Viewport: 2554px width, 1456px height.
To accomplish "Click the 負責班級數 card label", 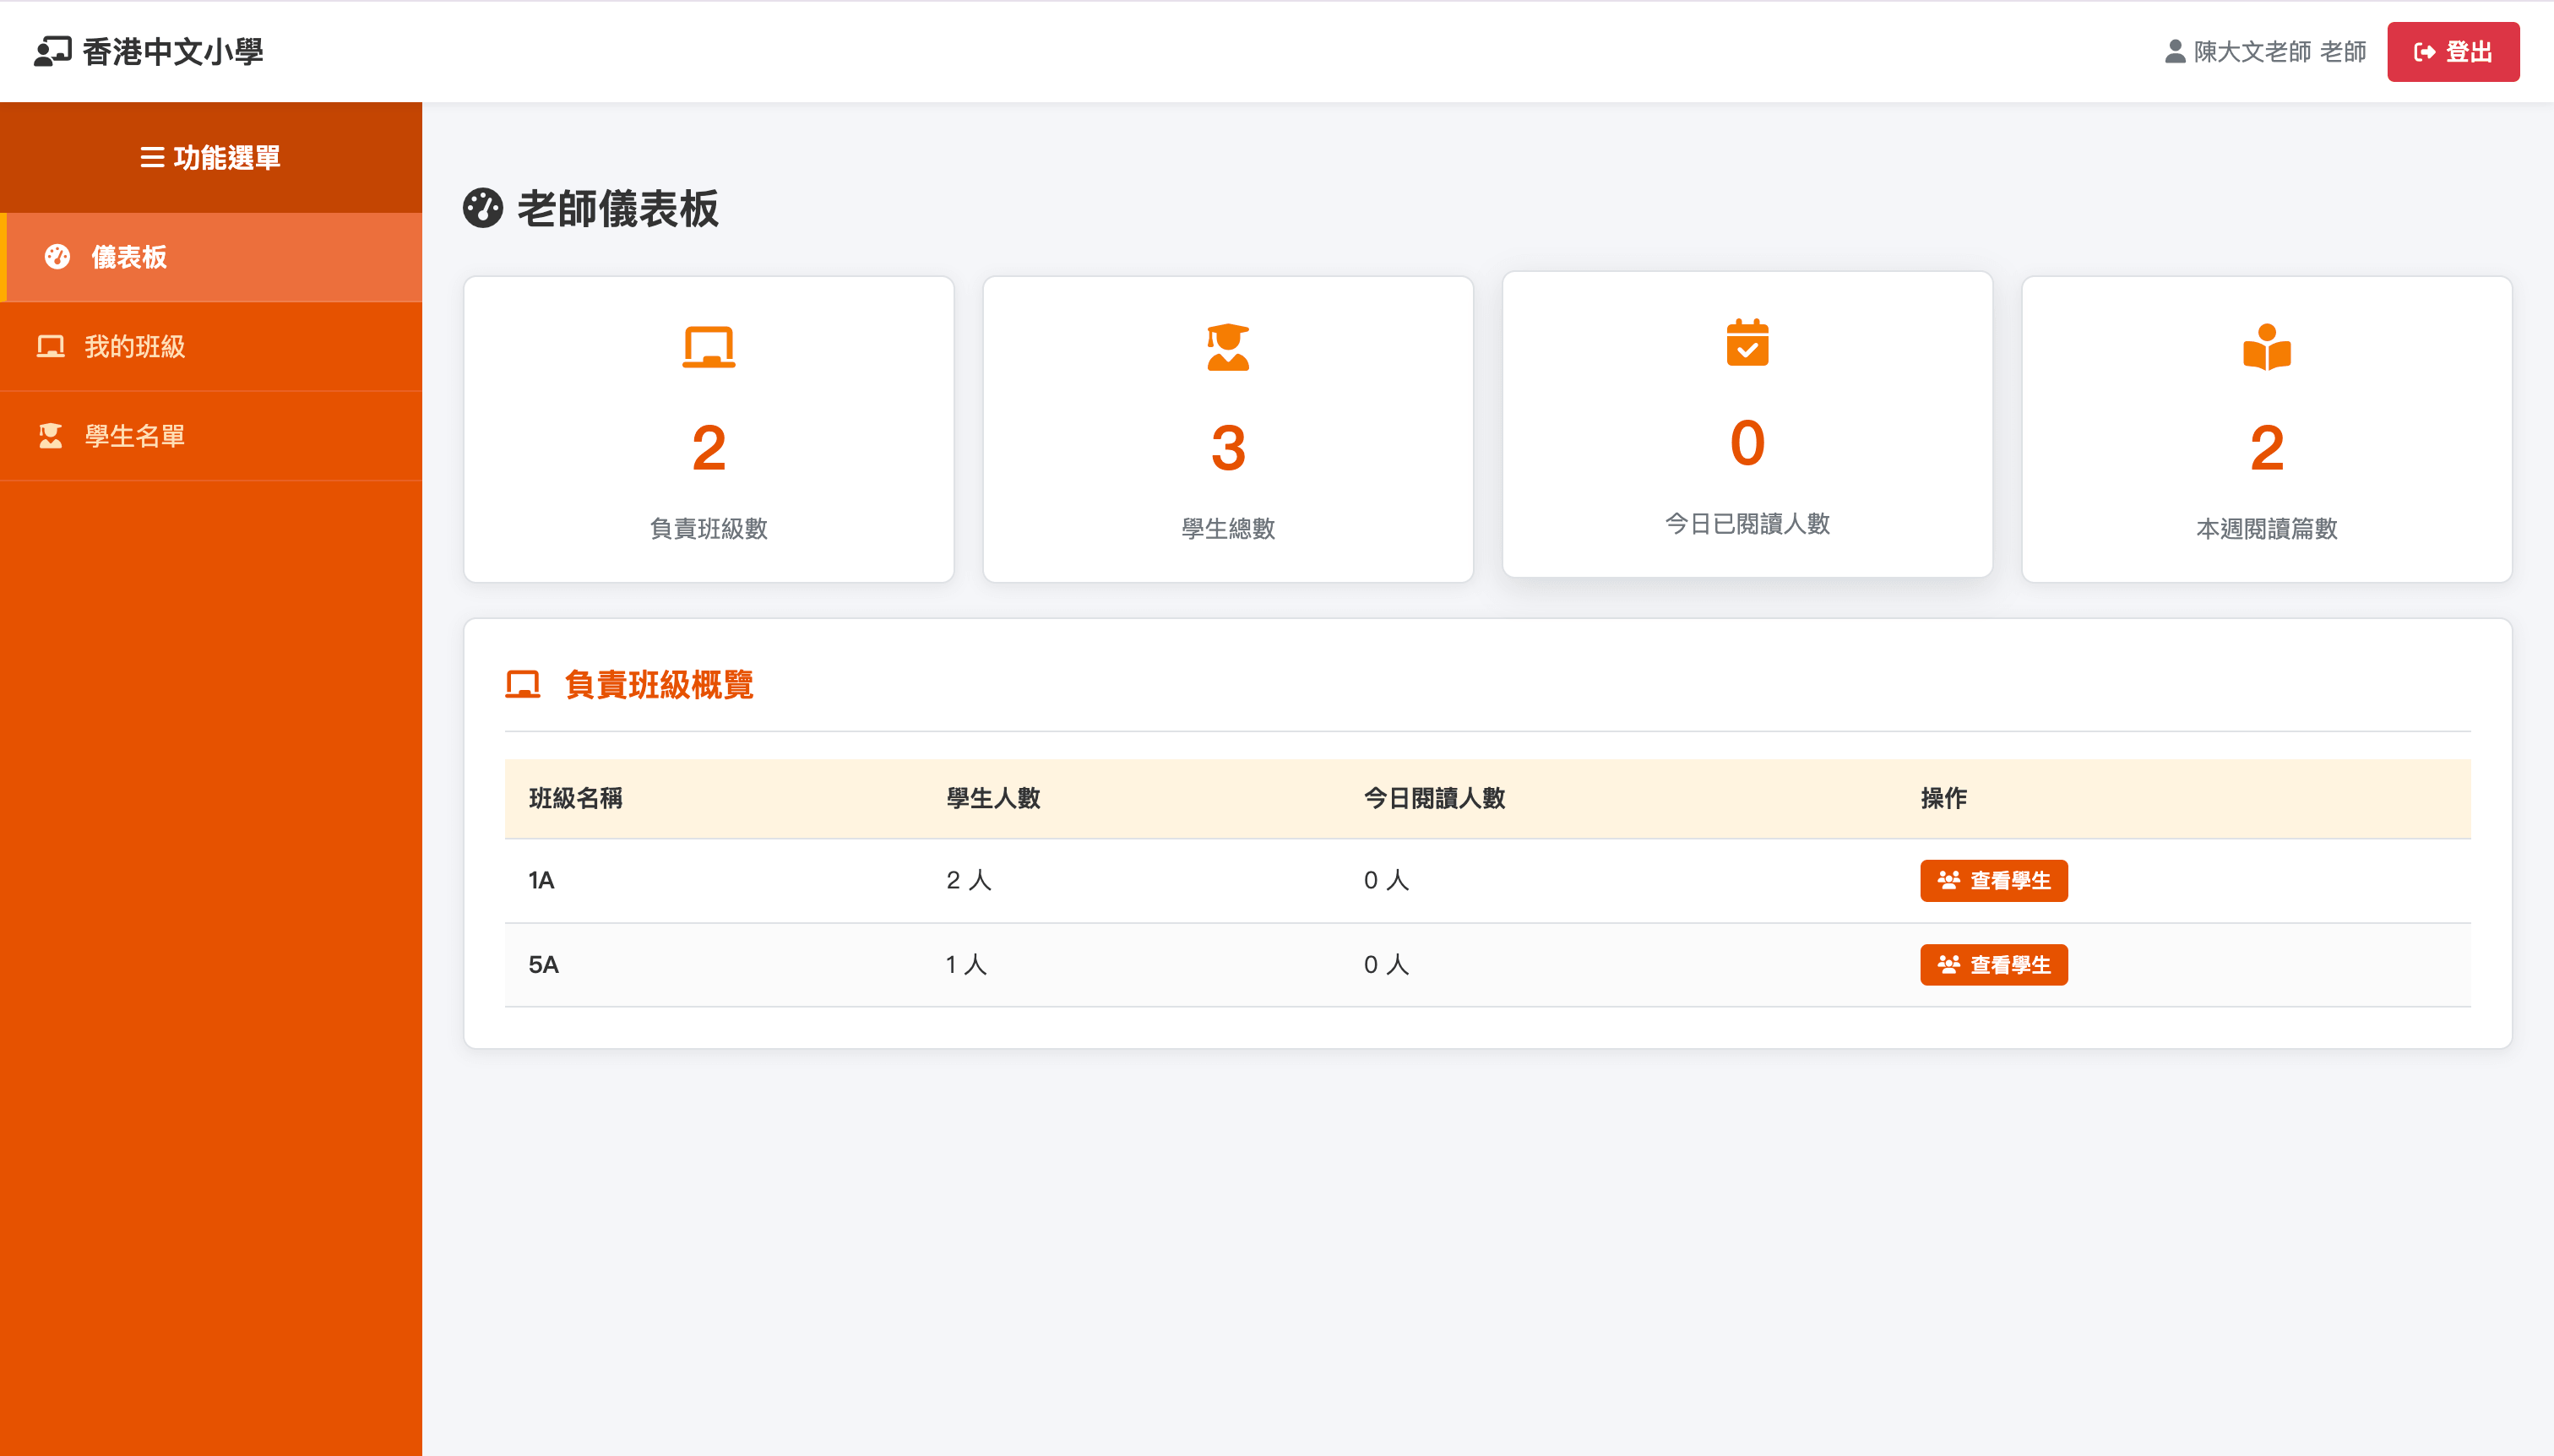I will point(709,529).
